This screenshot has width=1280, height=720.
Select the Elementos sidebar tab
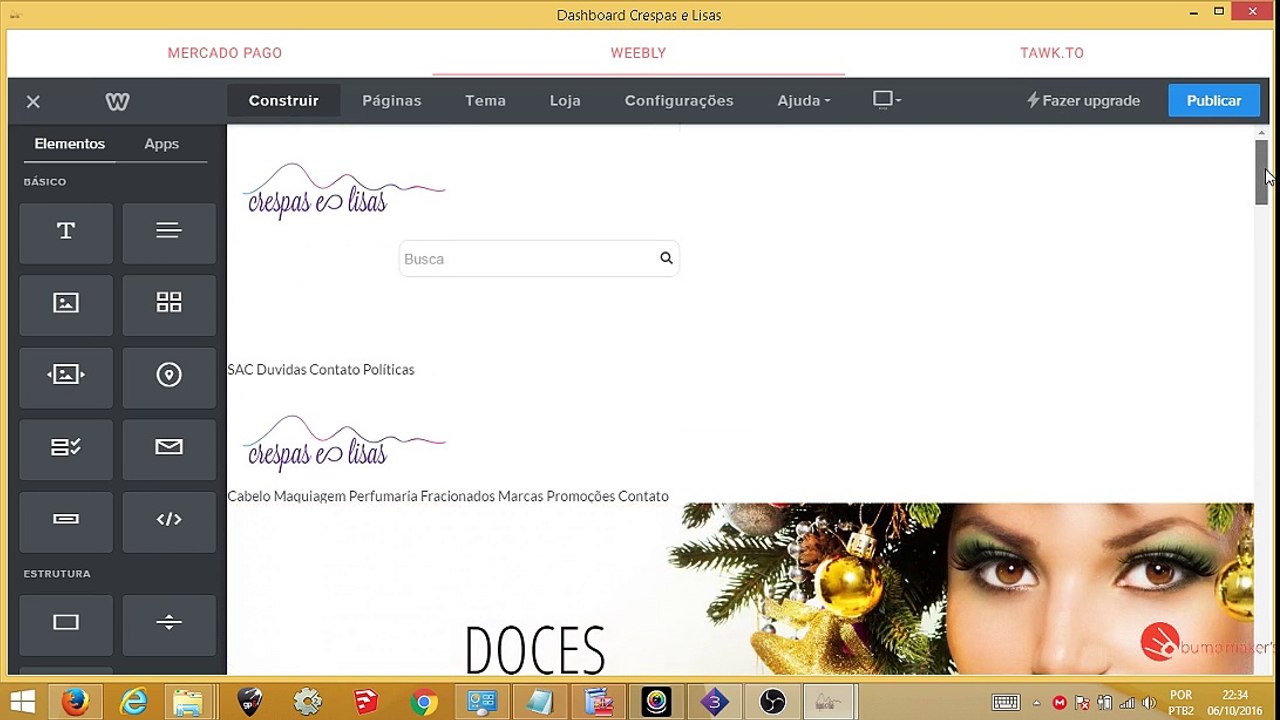[x=70, y=144]
